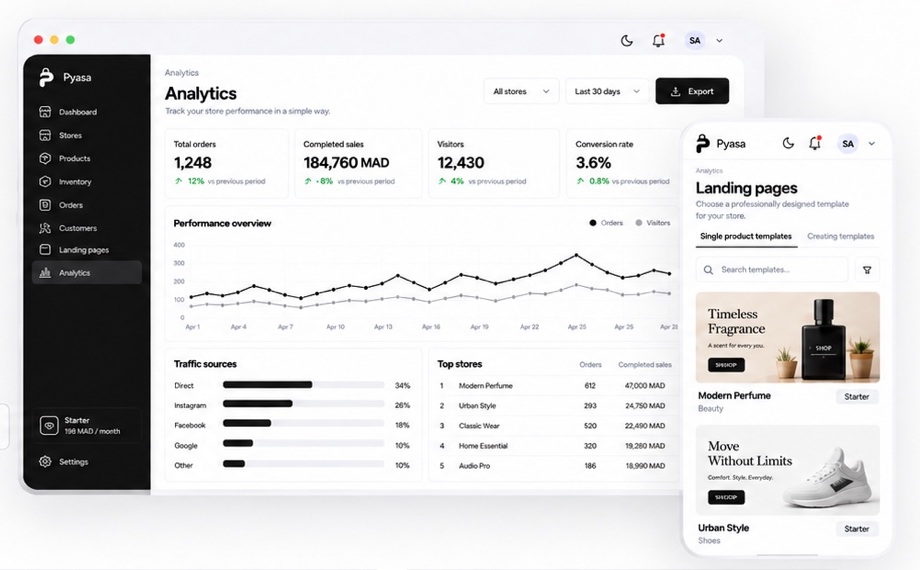Toggle dark mode moon in the mobile panel
This screenshot has height=570, width=920.
tap(788, 143)
